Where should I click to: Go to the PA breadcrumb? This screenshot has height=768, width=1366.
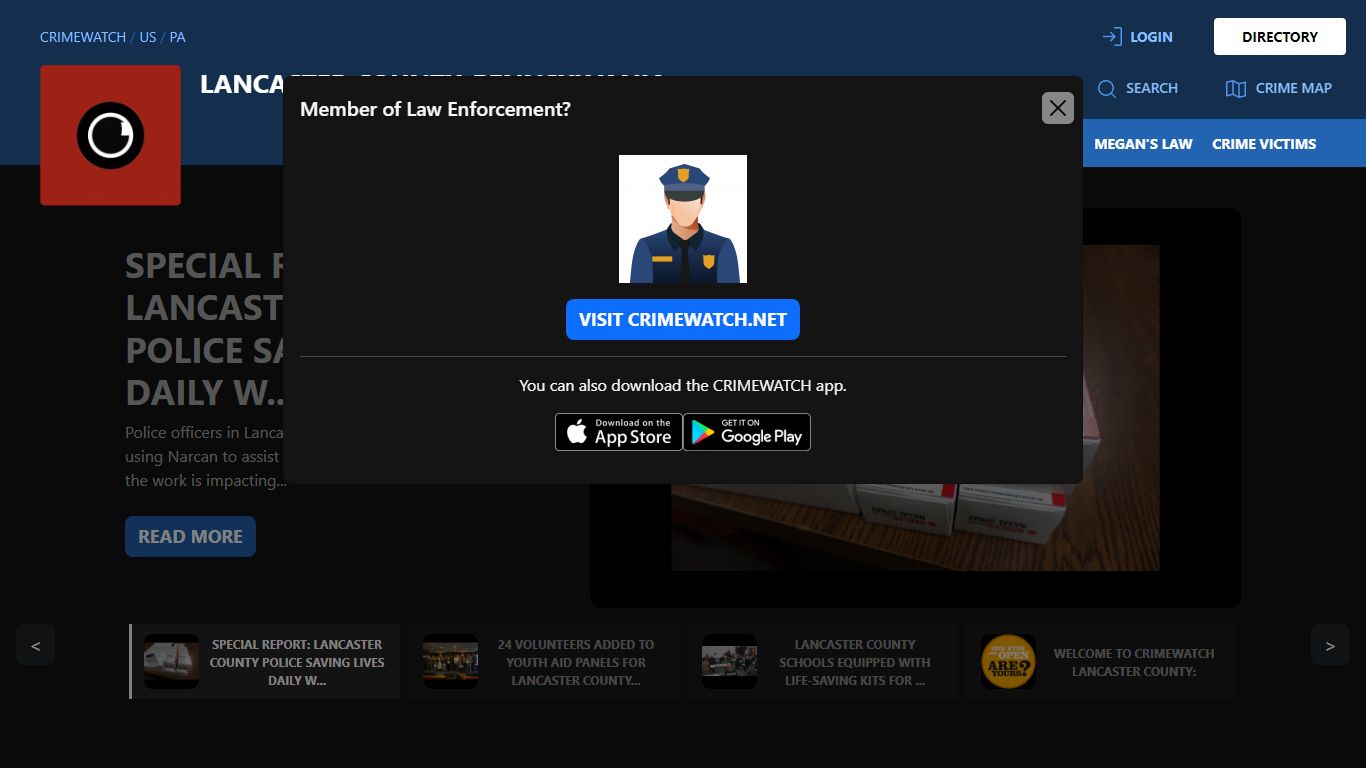177,37
